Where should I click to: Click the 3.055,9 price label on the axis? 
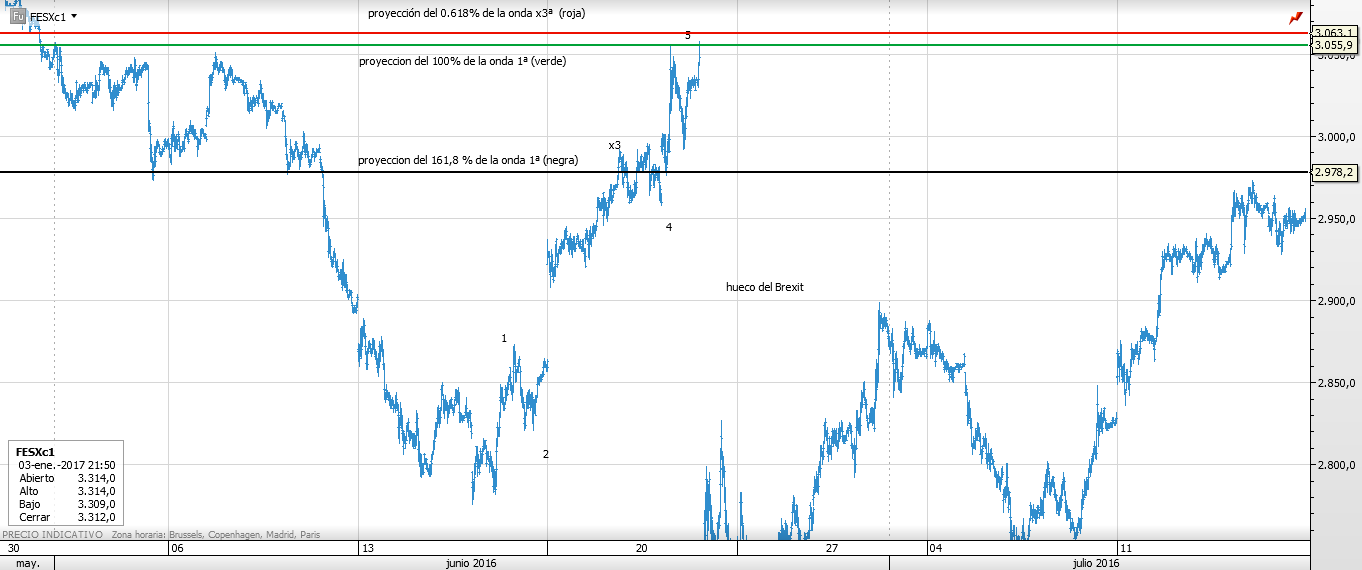point(1334,45)
